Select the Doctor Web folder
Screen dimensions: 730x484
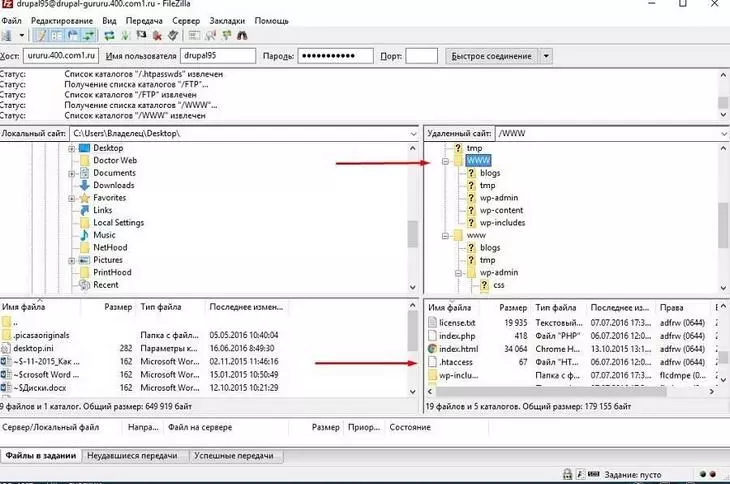coord(114,160)
